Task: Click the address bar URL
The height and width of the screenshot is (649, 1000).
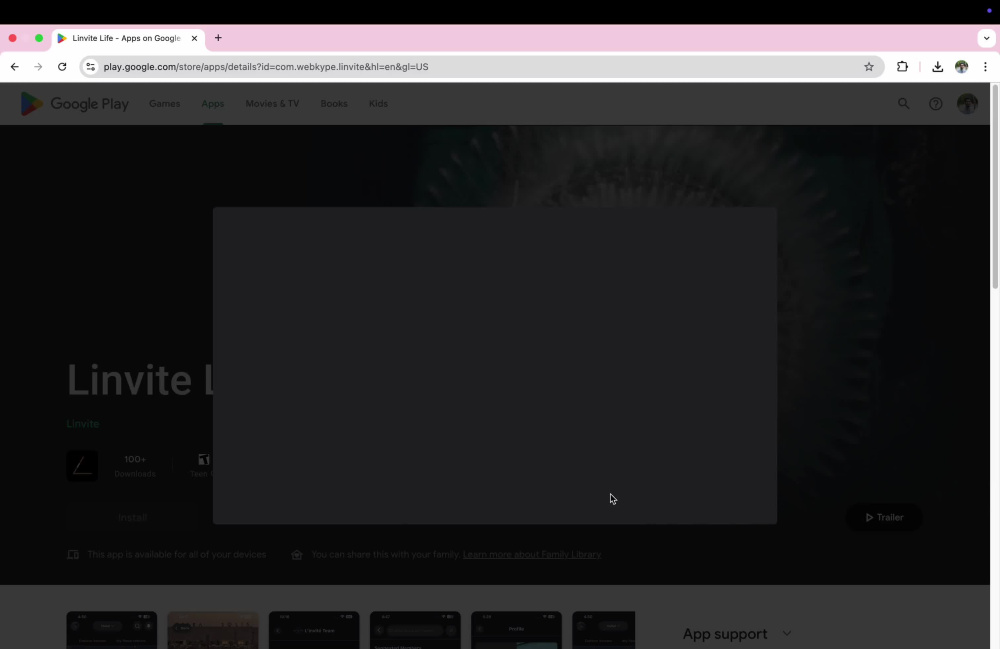Action: pyautogui.click(x=266, y=66)
